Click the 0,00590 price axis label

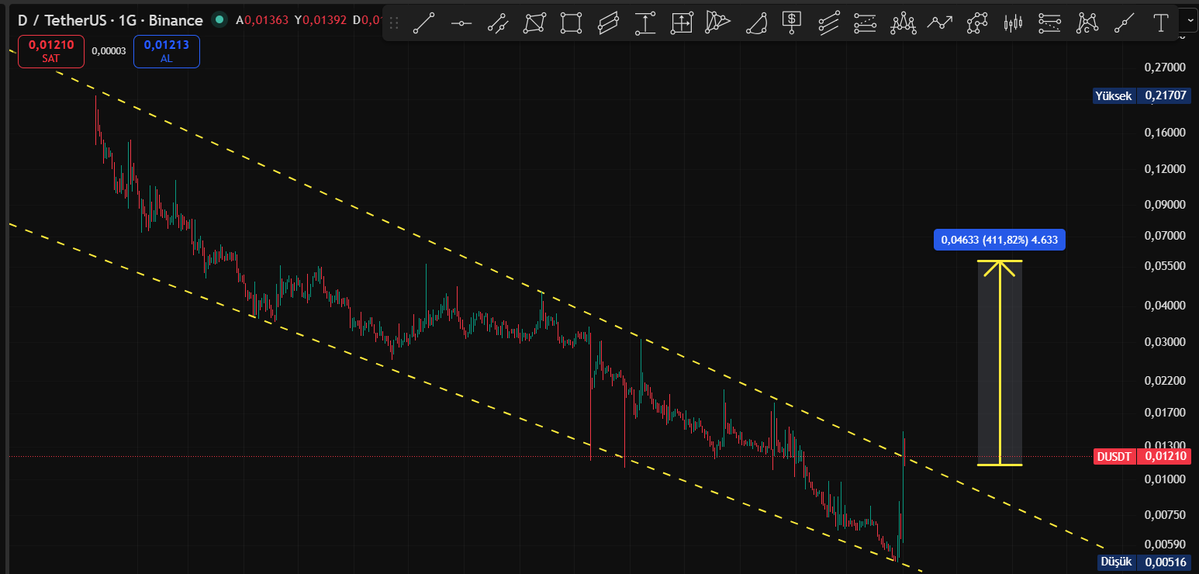point(1165,545)
